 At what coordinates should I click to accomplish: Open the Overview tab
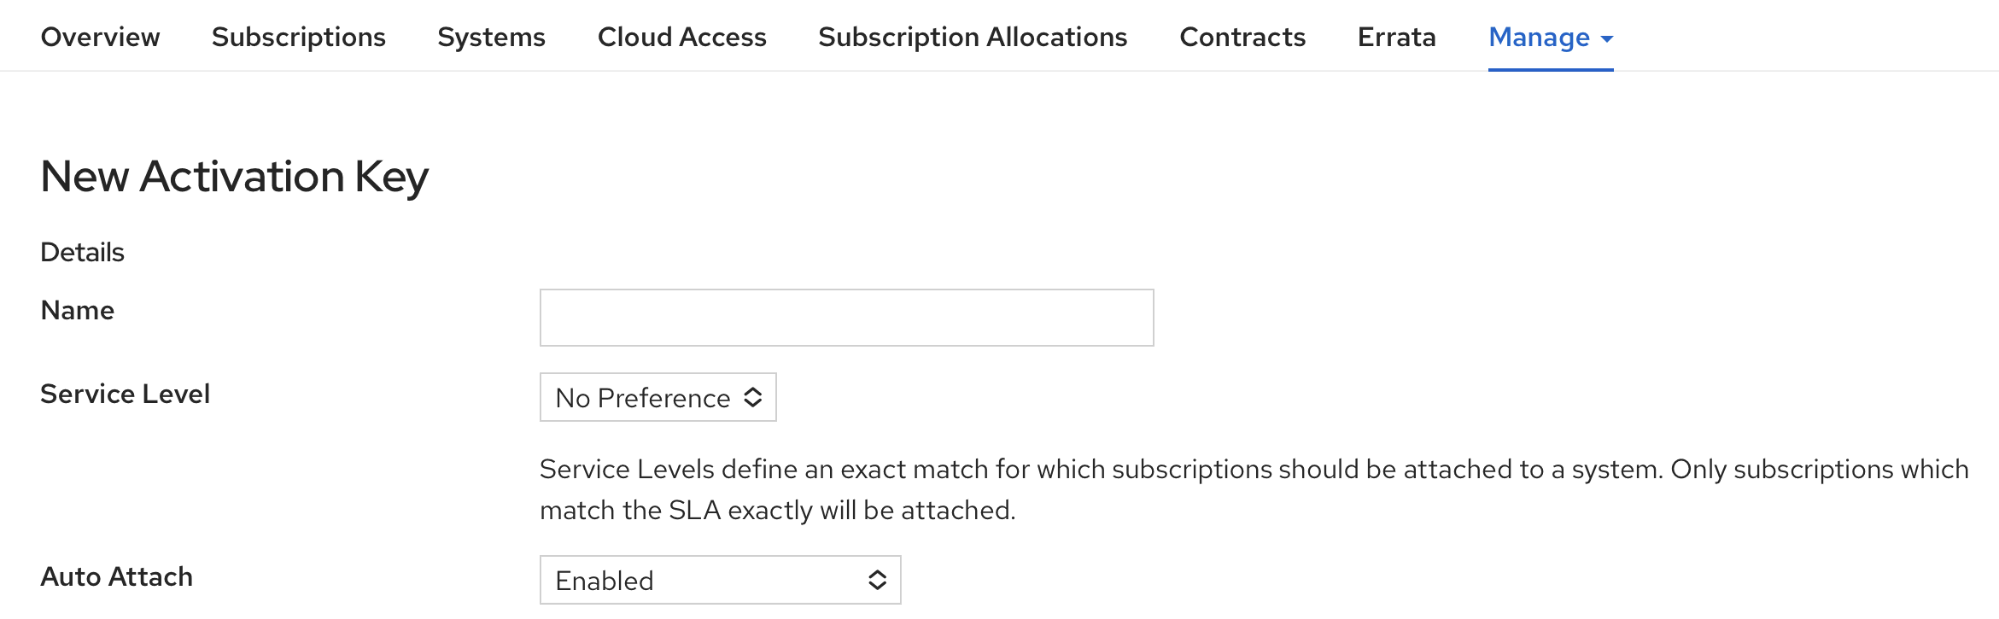[100, 37]
